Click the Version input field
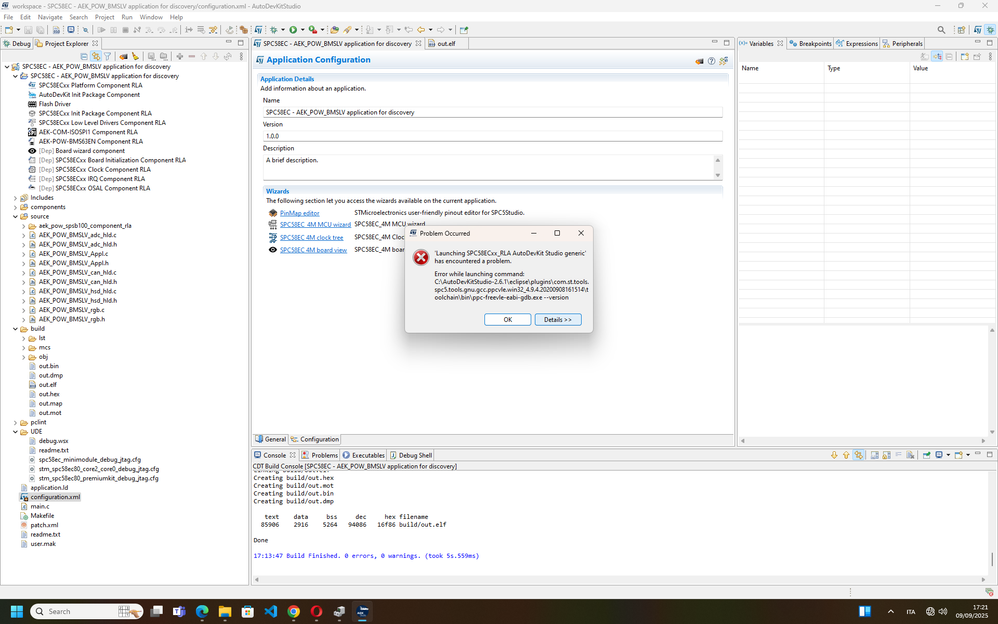This screenshot has width=998, height=624. [493, 136]
